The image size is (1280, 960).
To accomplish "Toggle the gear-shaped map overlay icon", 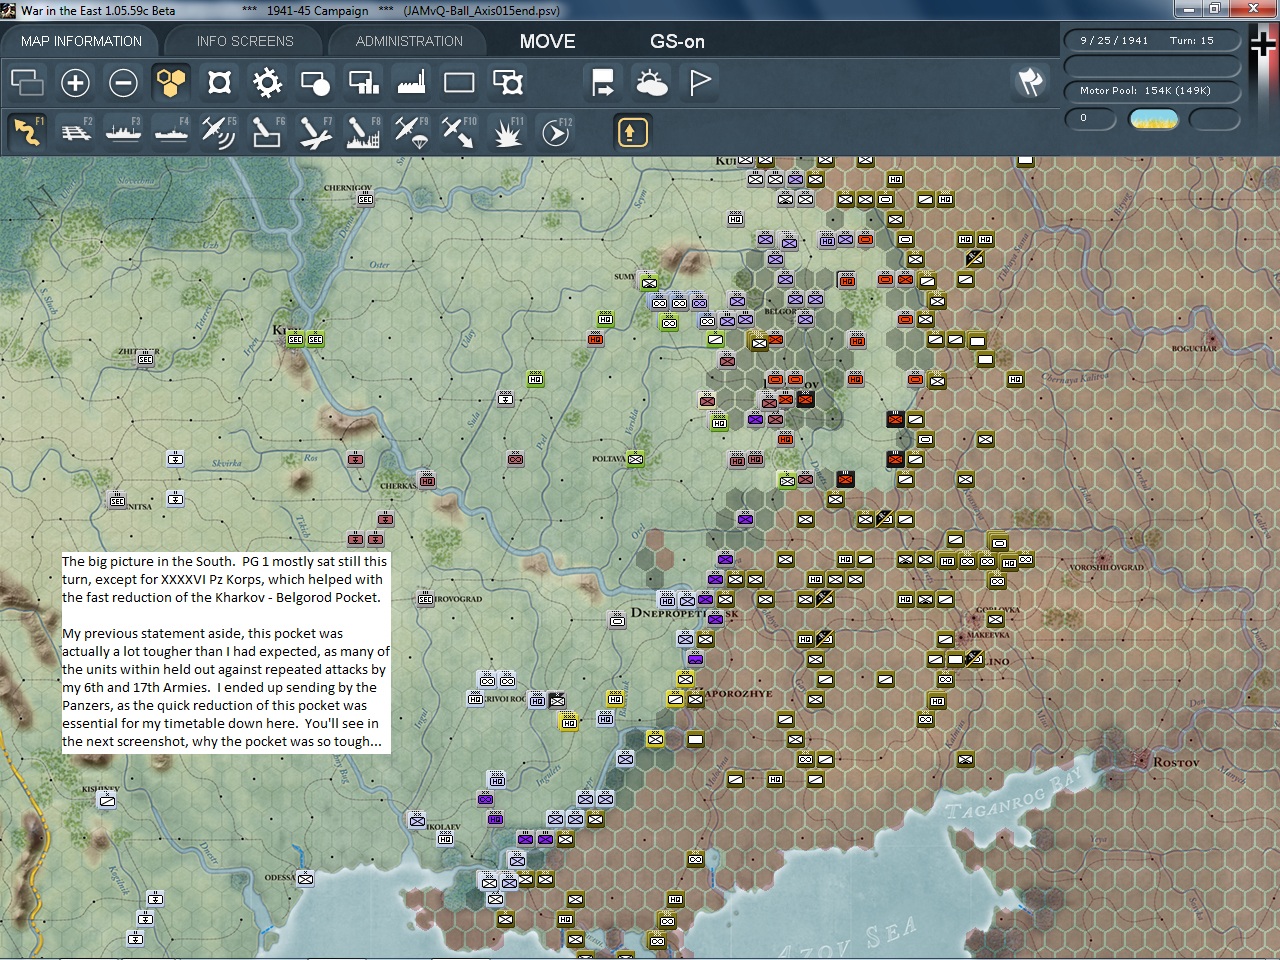I will (267, 82).
